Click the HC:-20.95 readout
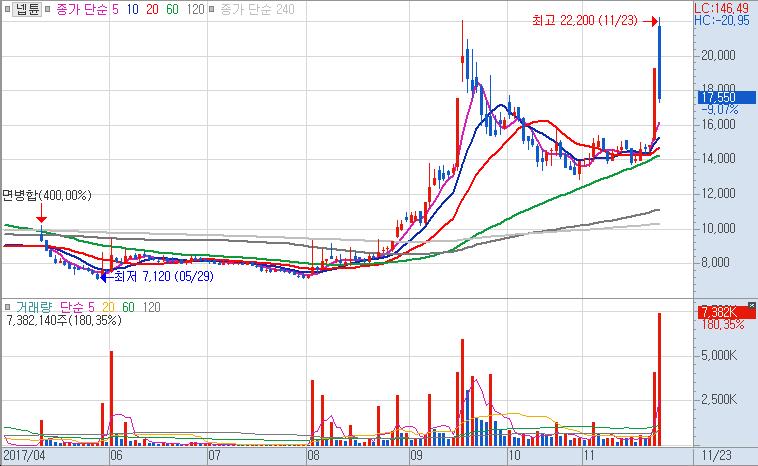Screen dimensions: 758x466 [721, 20]
